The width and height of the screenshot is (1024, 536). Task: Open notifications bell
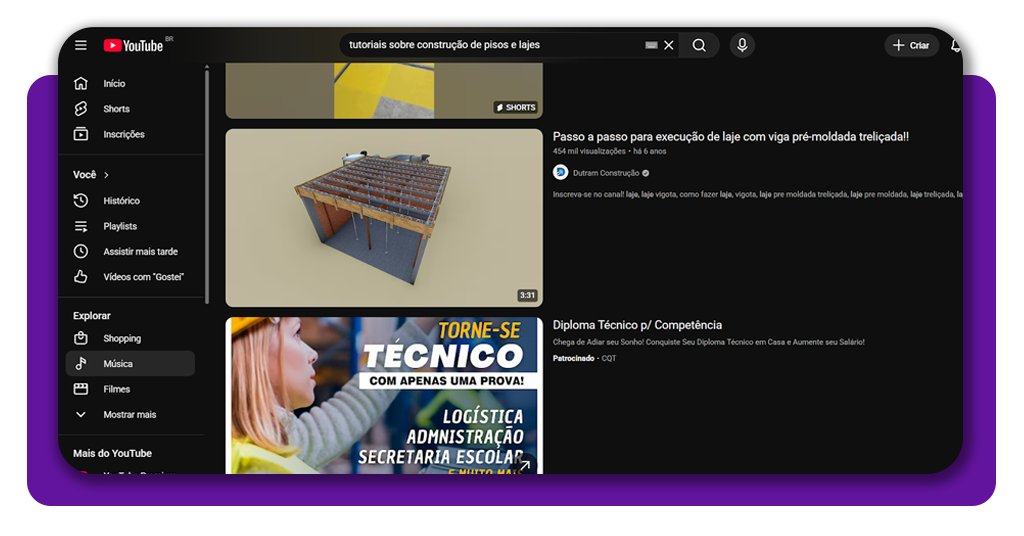955,45
